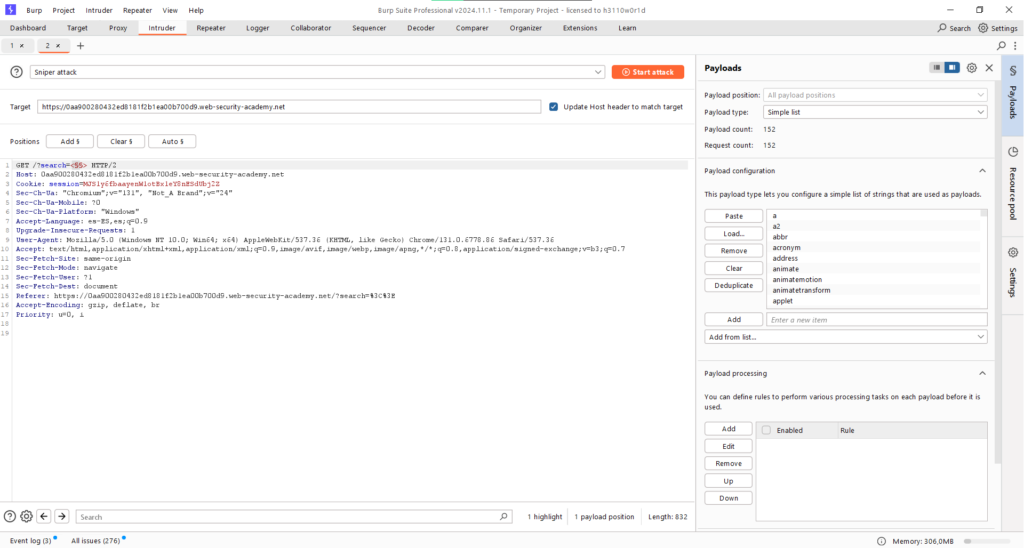
Task: Open Payload type Simple list dropdown
Action: coord(875,112)
